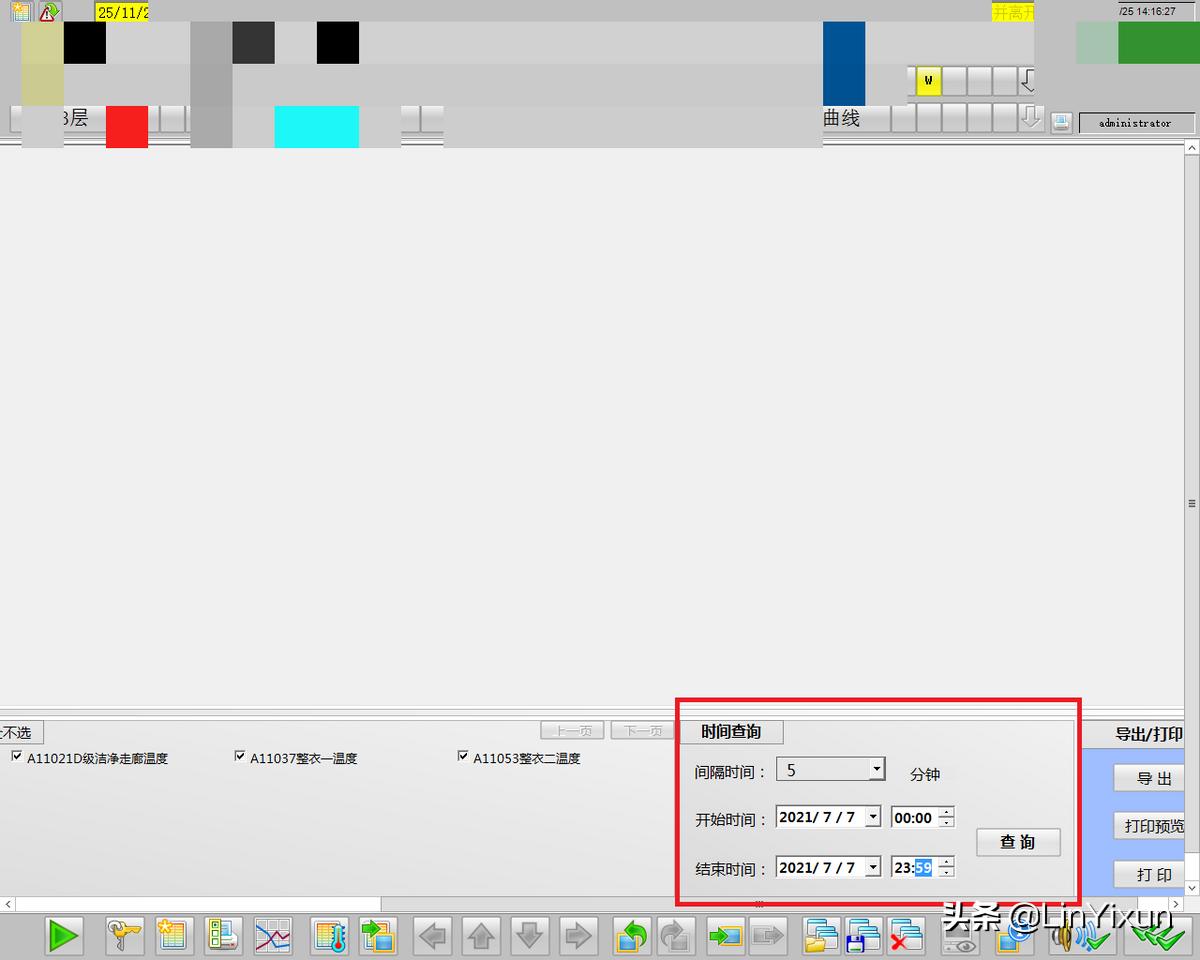The image size is (1200, 960).
Task: Click the starred table icon in bottom toolbar
Action: 174,936
